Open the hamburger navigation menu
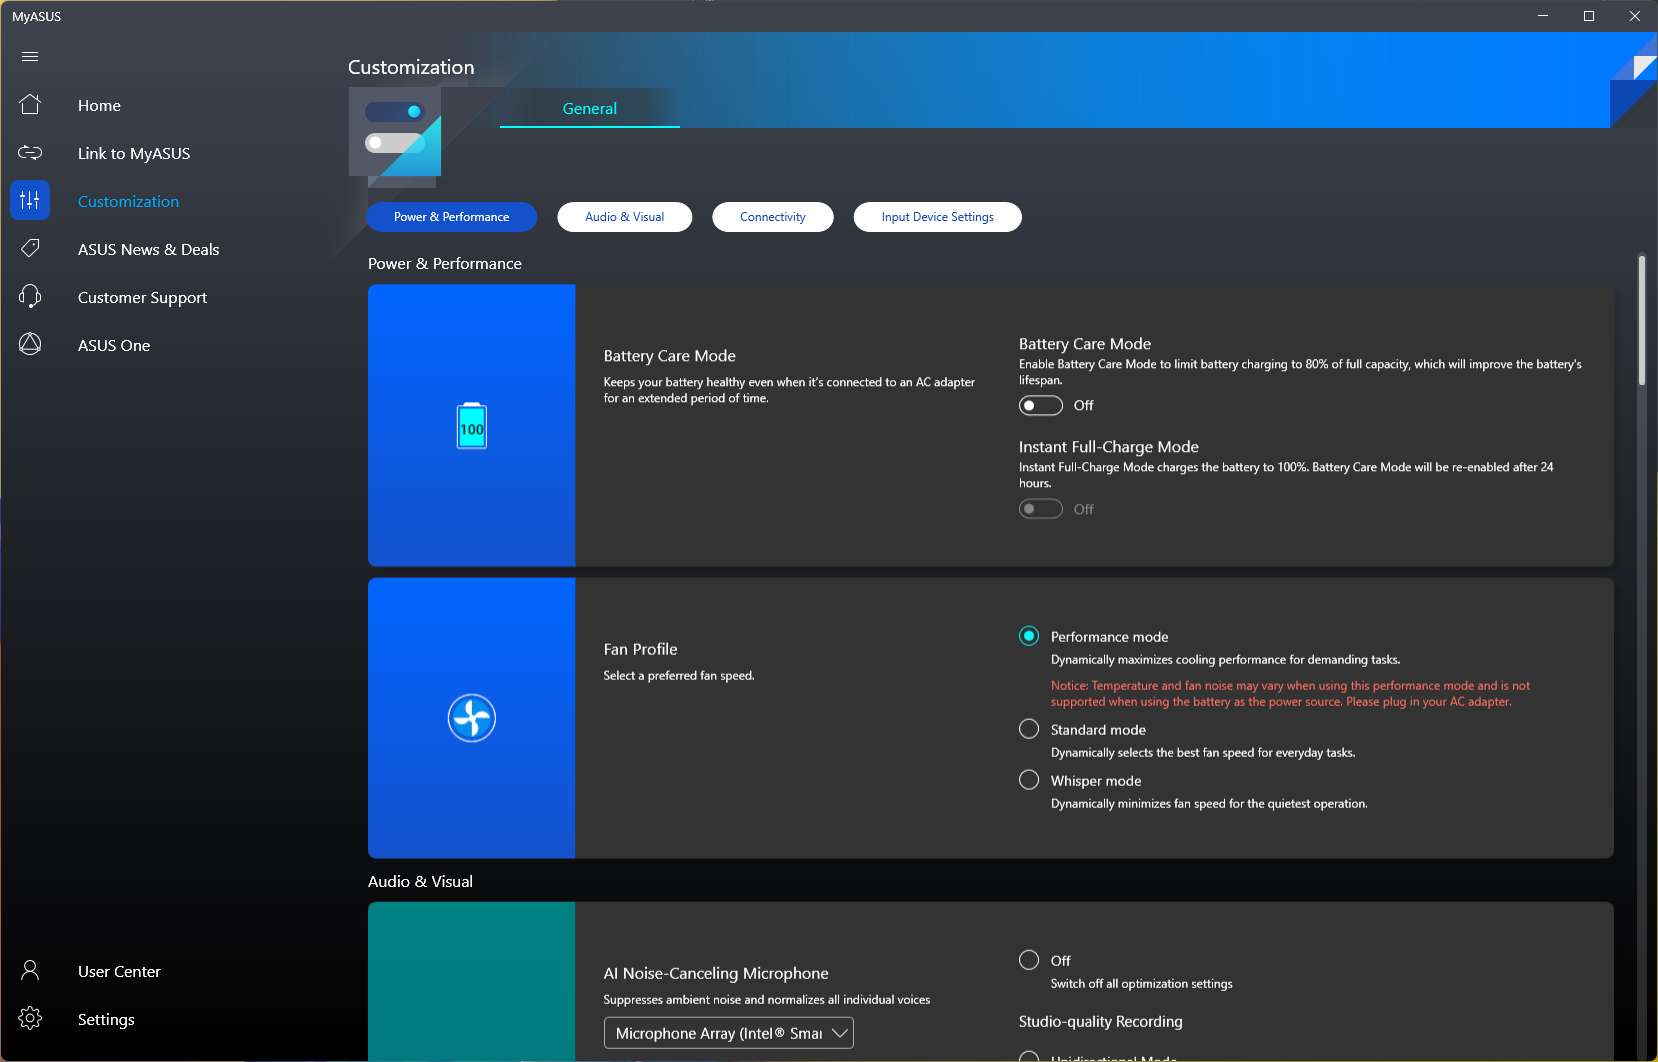 (30, 56)
